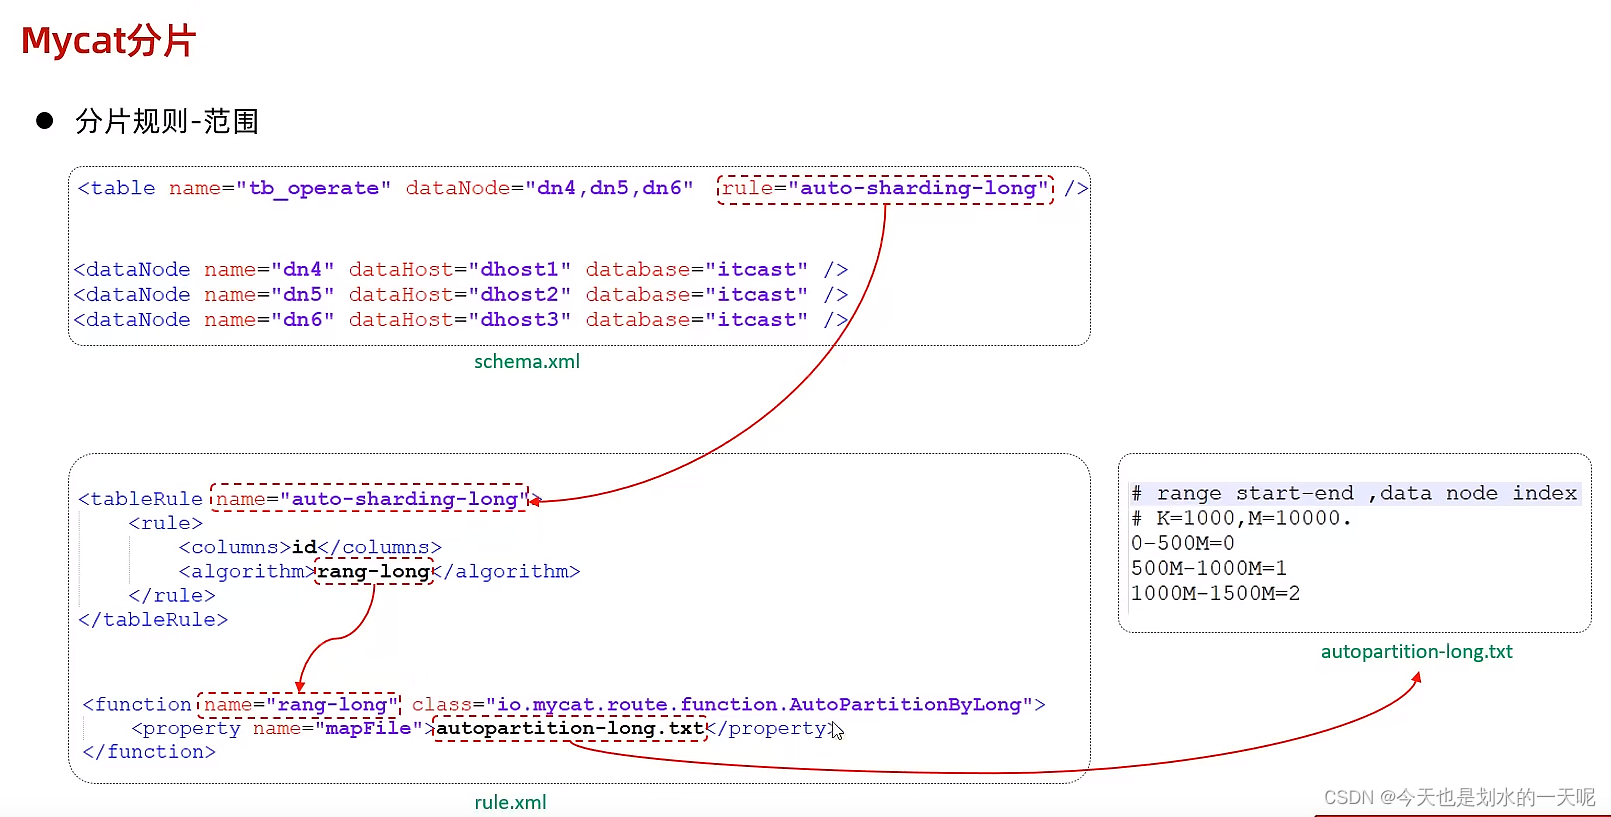Screen dimensions: 1611x817
Task: Select the "# range start-end ,data node index" comment
Action: pyautogui.click(x=1354, y=493)
